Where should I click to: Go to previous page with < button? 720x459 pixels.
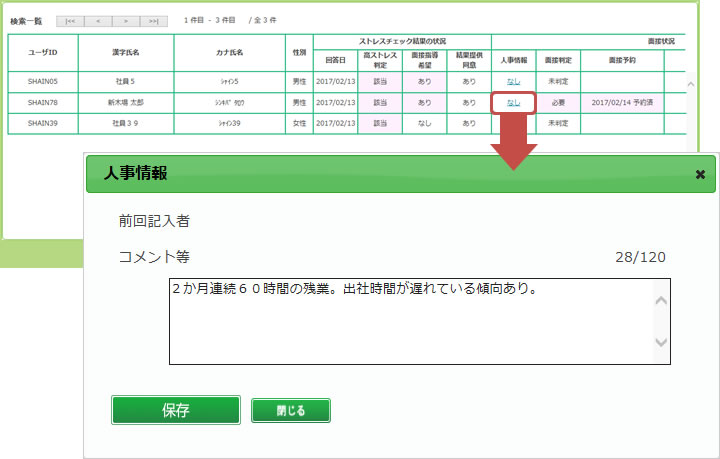(x=98, y=21)
